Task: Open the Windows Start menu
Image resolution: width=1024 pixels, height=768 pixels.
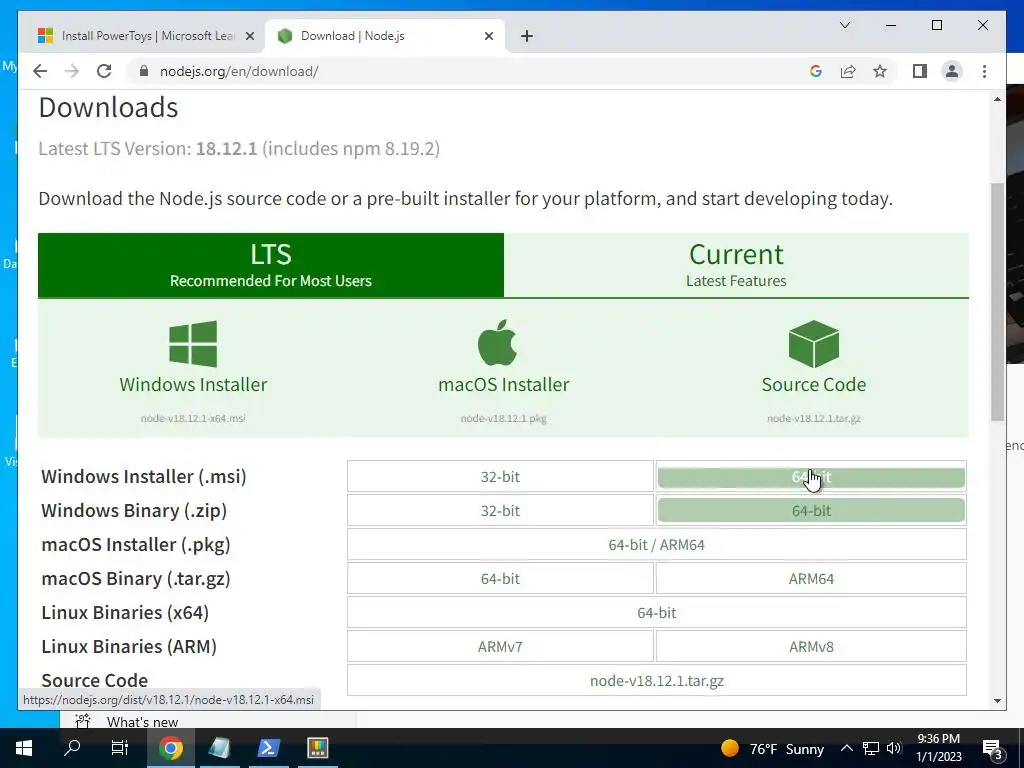Action: 24,748
